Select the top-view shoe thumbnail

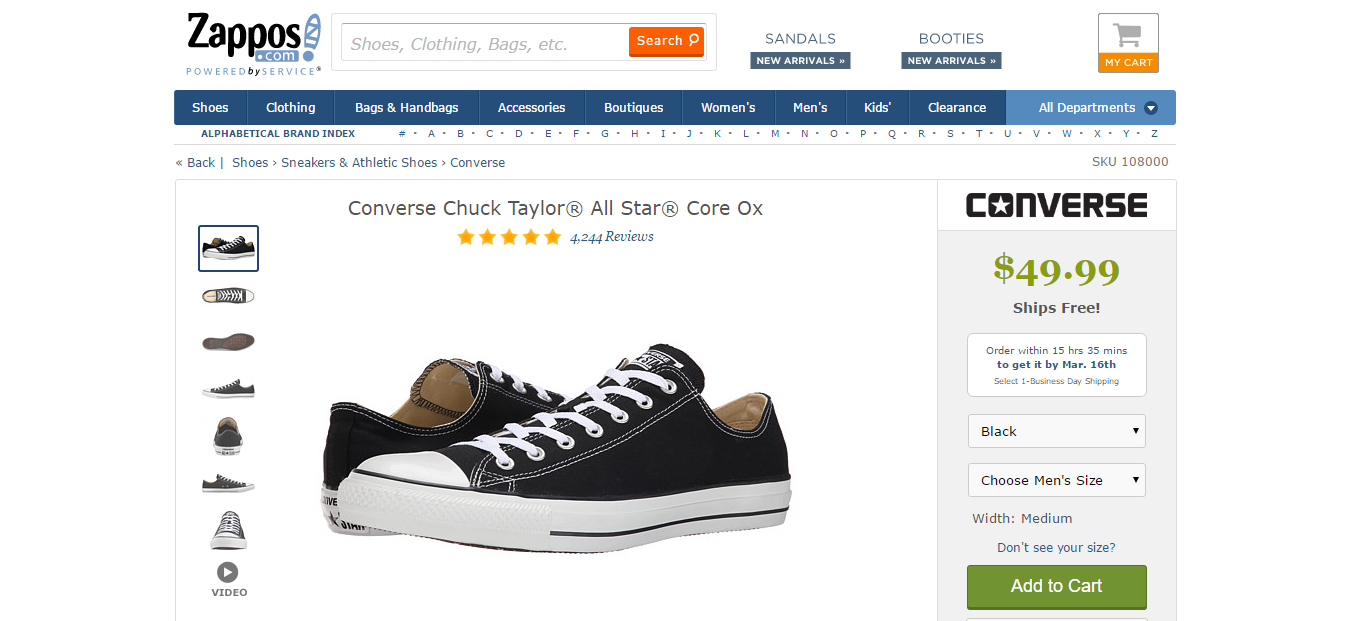[228, 296]
